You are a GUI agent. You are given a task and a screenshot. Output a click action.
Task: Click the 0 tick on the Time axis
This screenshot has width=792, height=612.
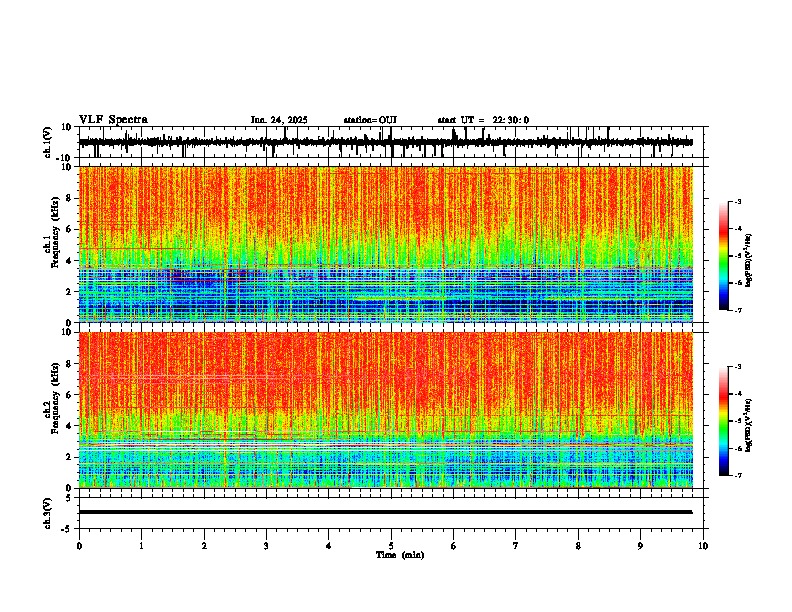tap(79, 546)
